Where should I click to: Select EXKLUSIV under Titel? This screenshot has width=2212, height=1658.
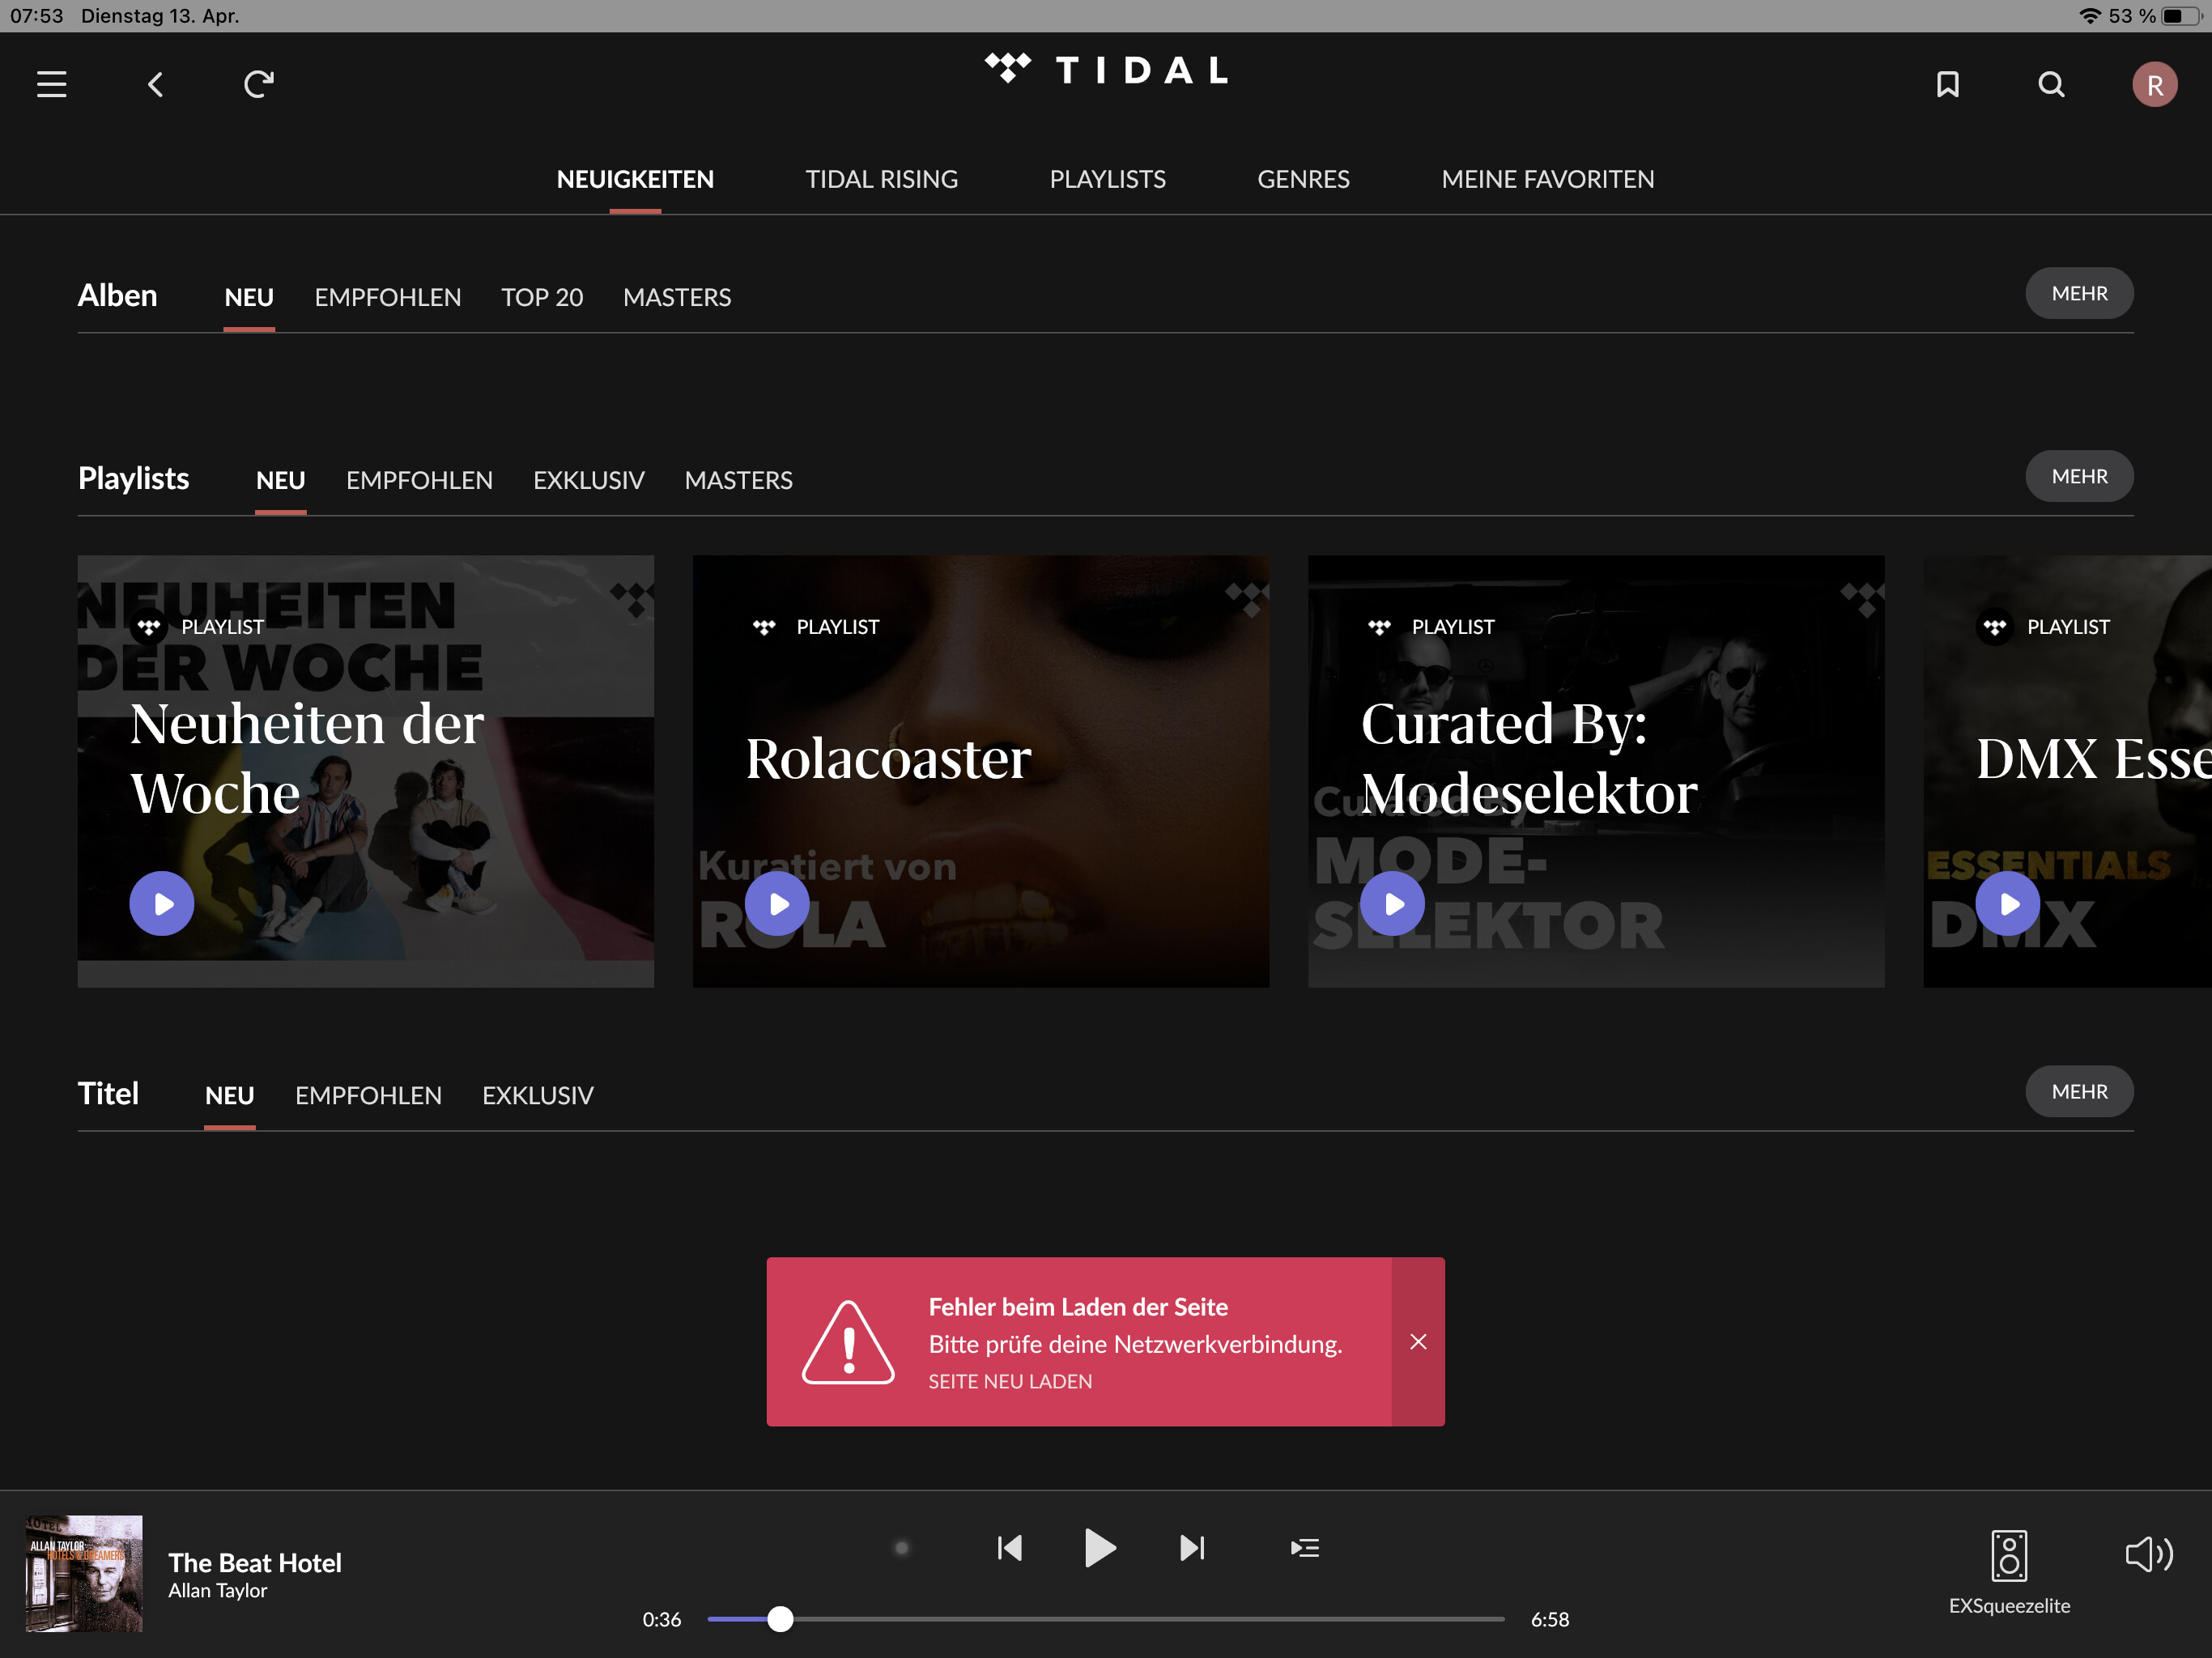click(537, 1095)
